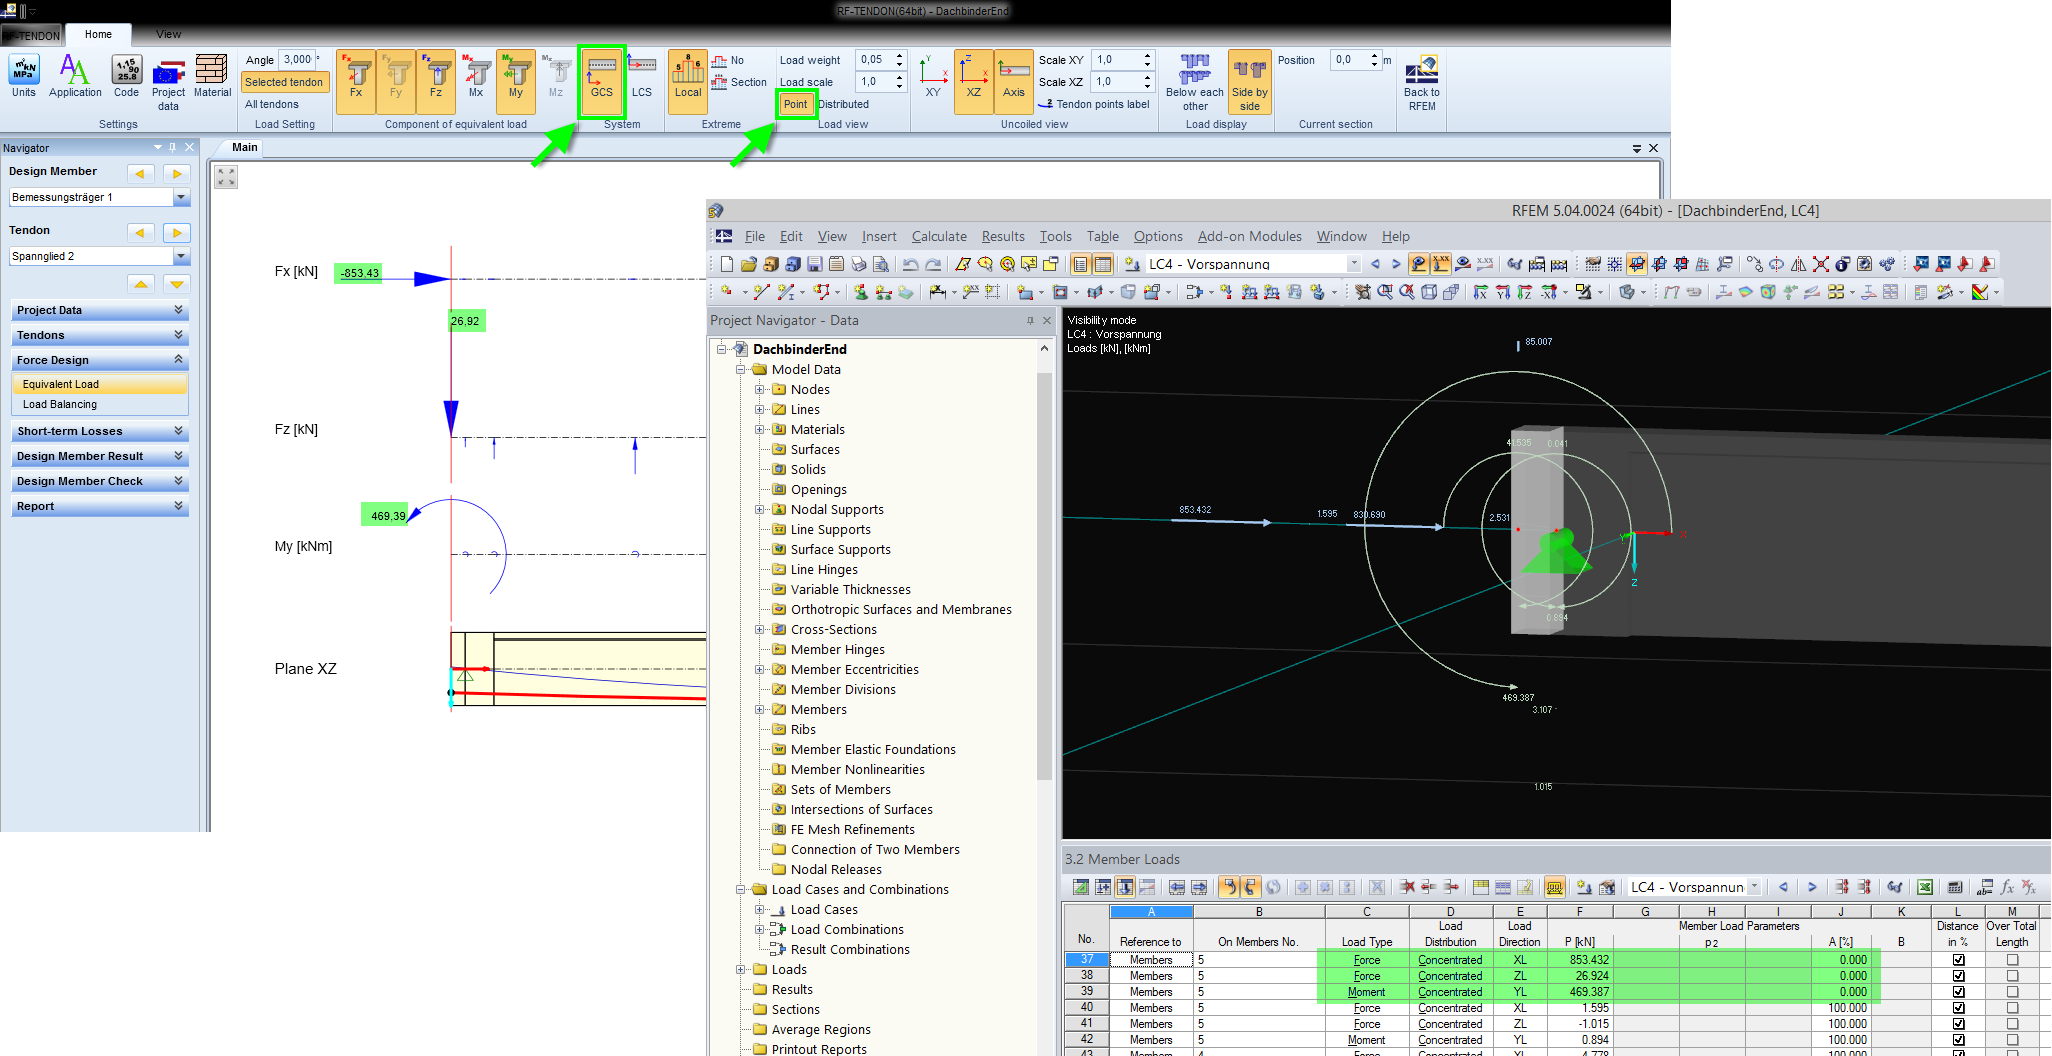Switch to the View ribbon tab
2052x1056 pixels.
167,33
